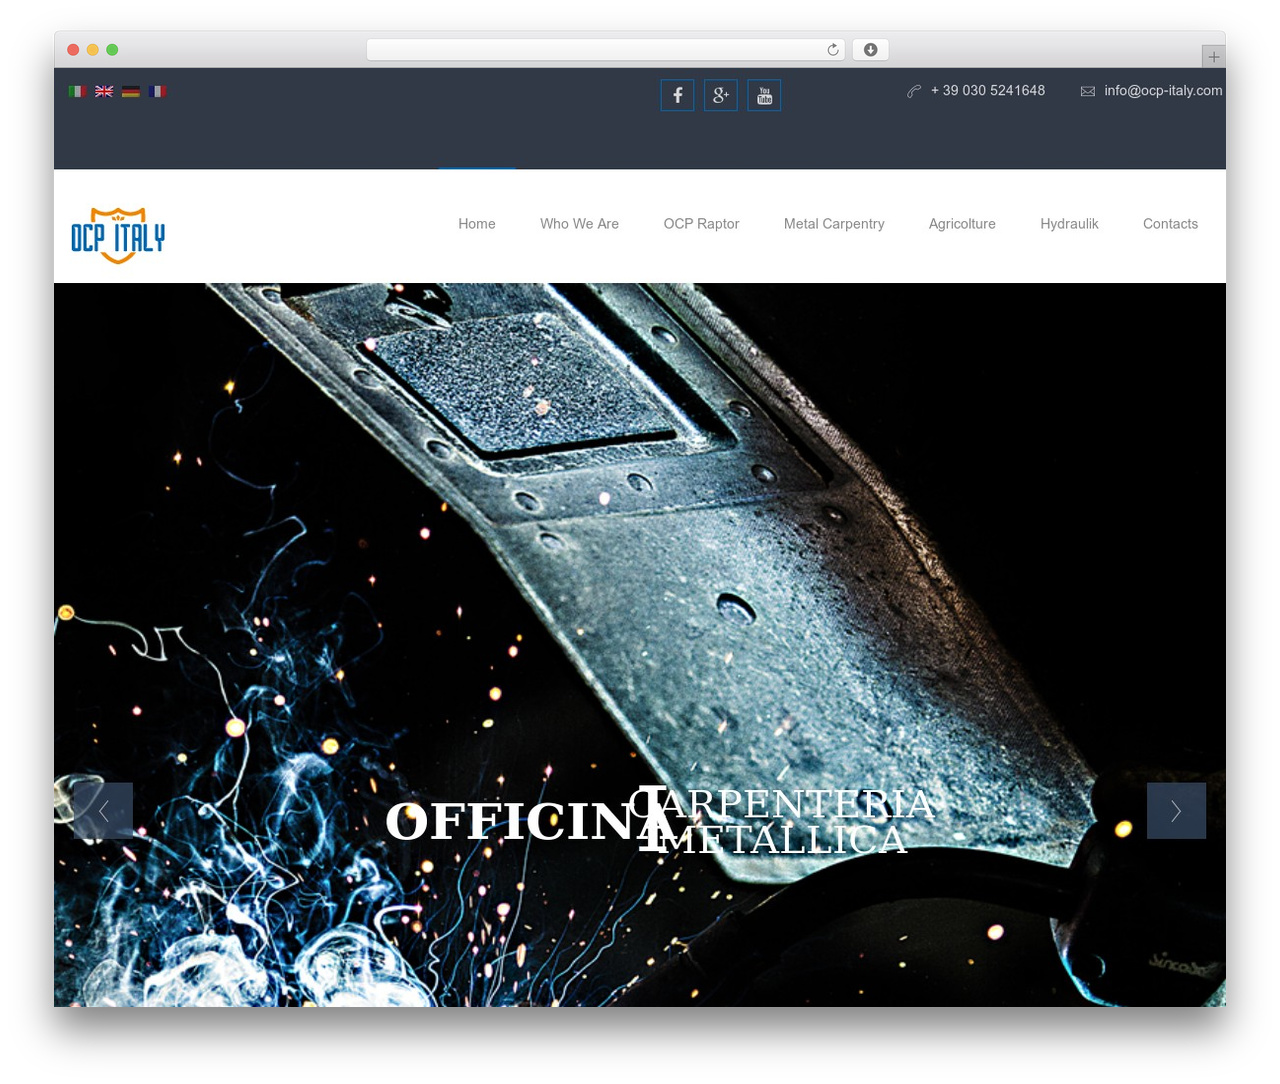Go to Metal Carpentry section
This screenshot has width=1280, height=1084.
[834, 224]
